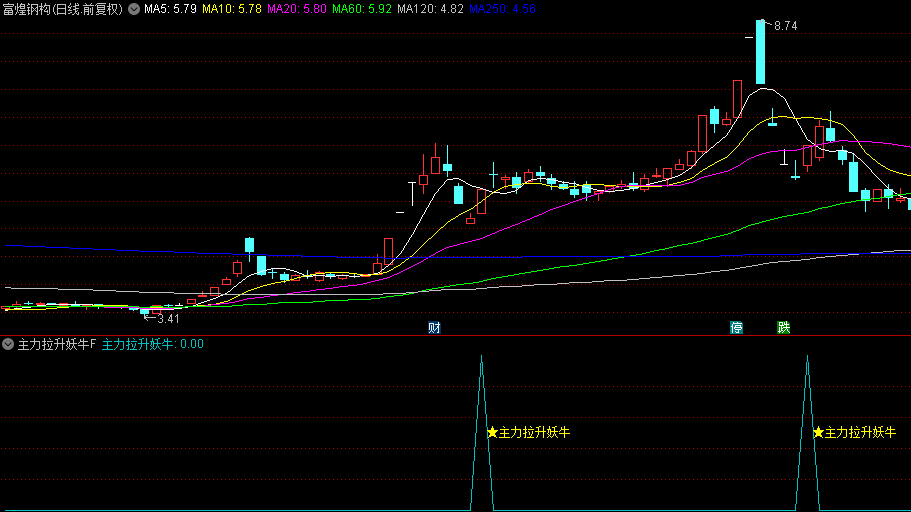
Task: Select the MA20: 5.80 legend label
Action: (297, 9)
